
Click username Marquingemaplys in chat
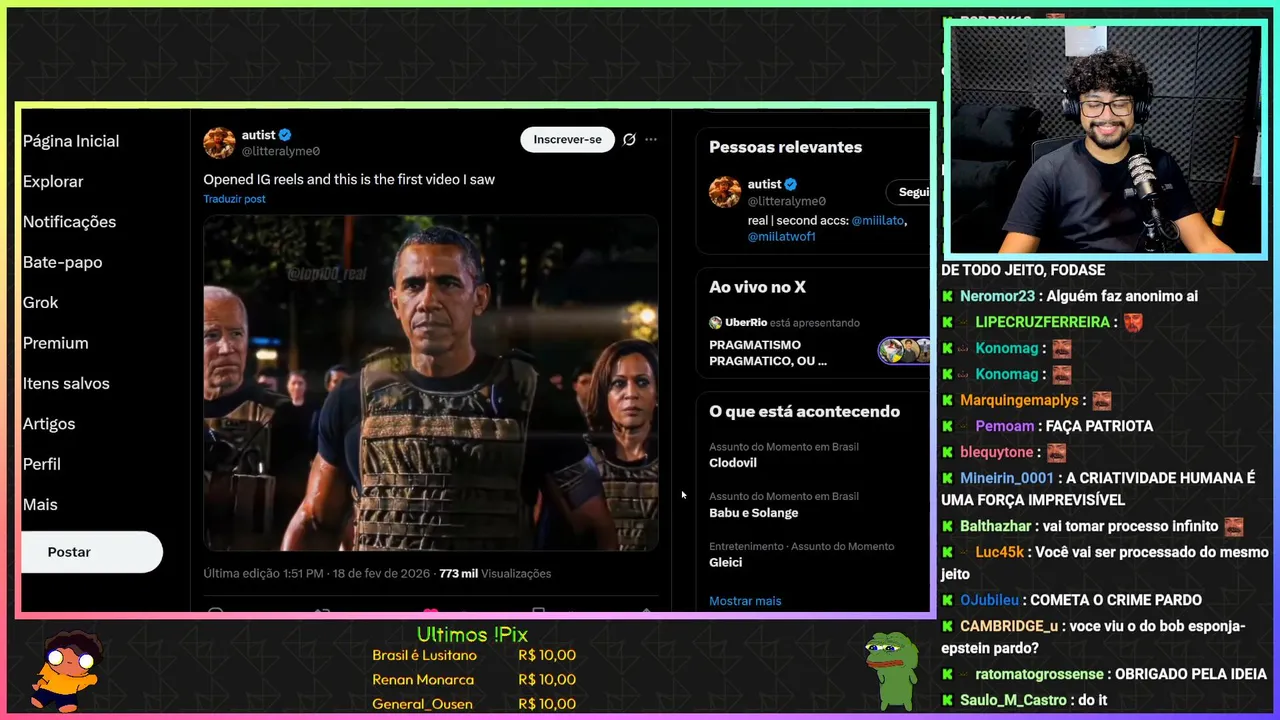click(1019, 400)
